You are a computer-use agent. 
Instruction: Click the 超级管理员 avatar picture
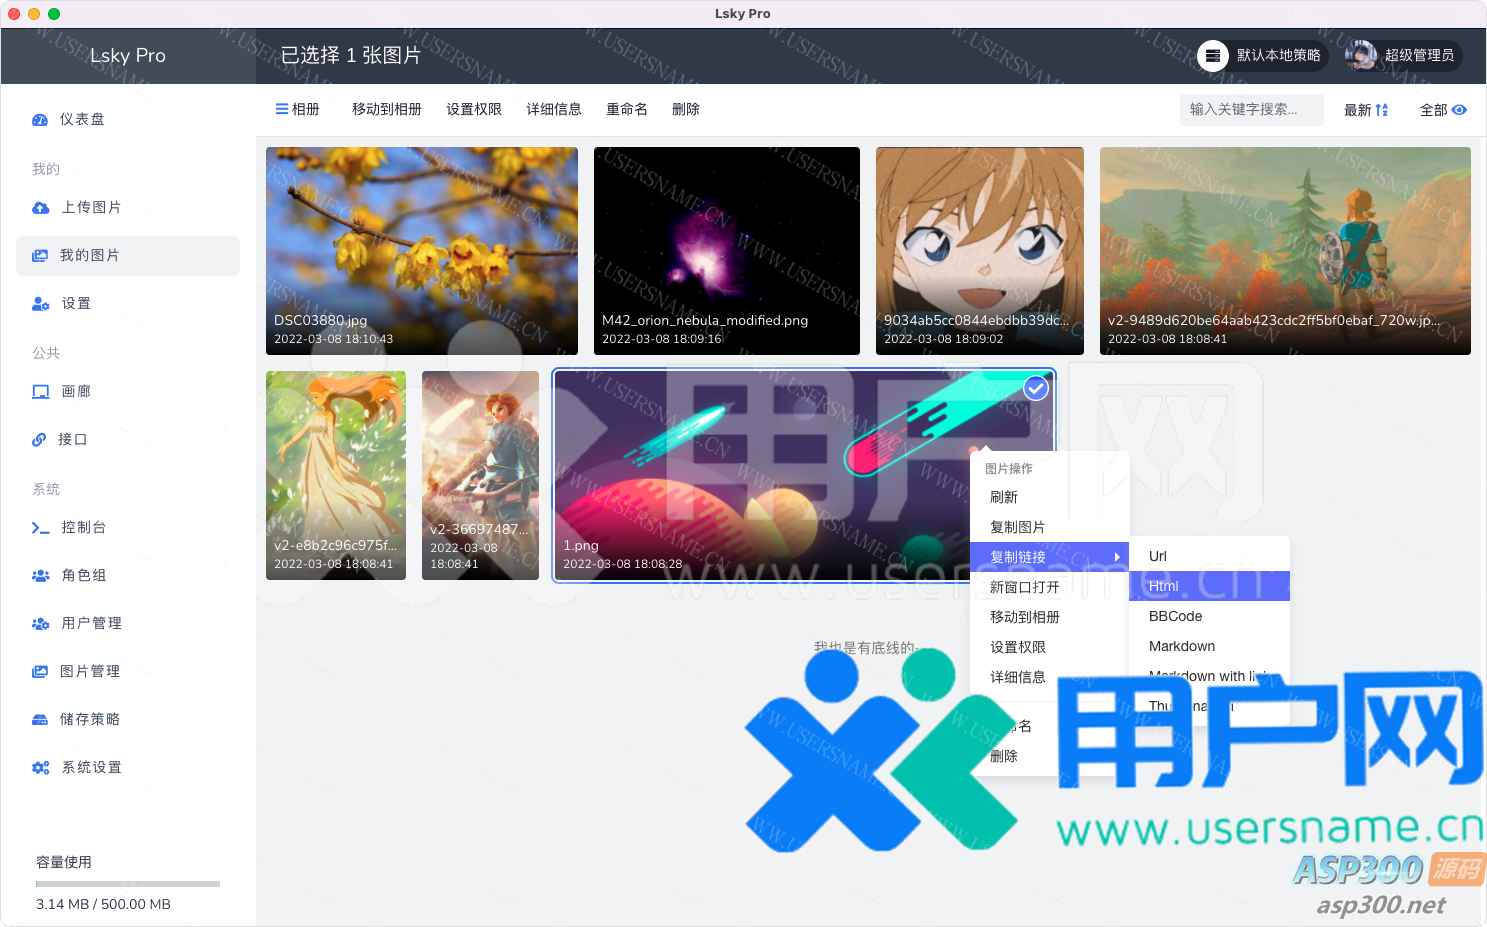[1361, 56]
